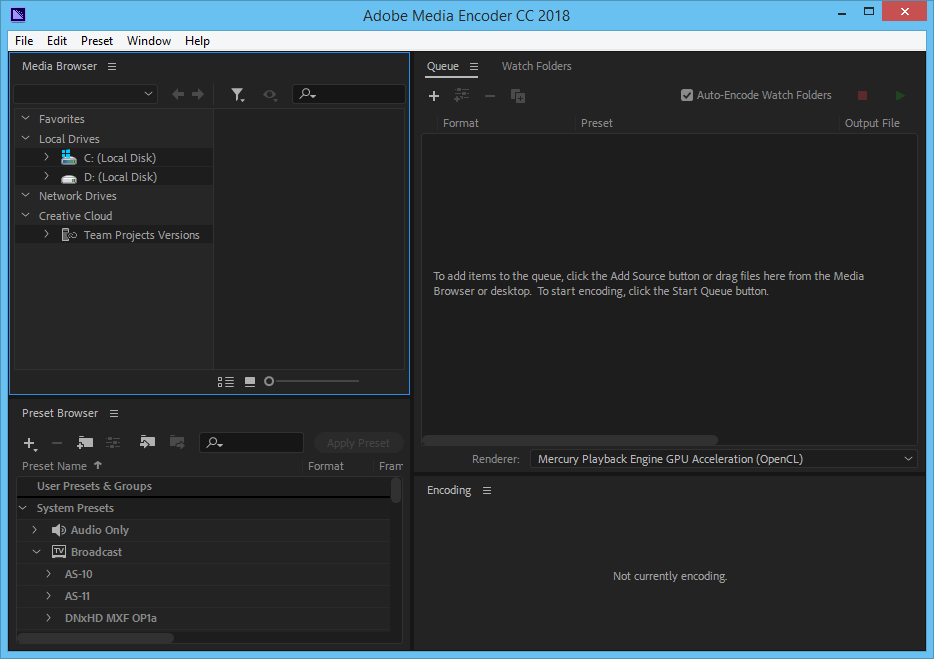
Task: Open the Window menu
Action: tap(149, 41)
